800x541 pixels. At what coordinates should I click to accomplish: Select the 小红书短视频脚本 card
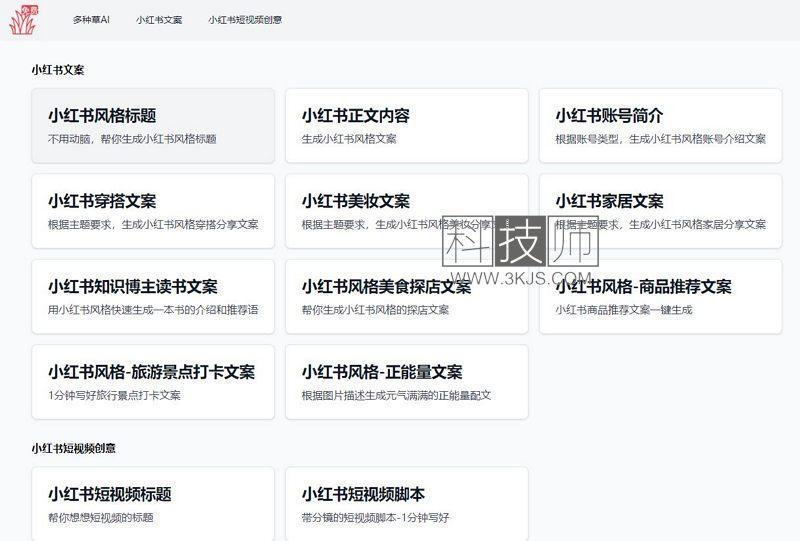[x=407, y=504]
